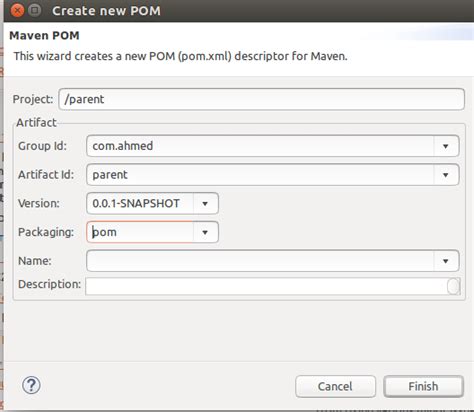The image size is (474, 412).
Task: Click the Artifact Id field with parent
Action: (260, 175)
